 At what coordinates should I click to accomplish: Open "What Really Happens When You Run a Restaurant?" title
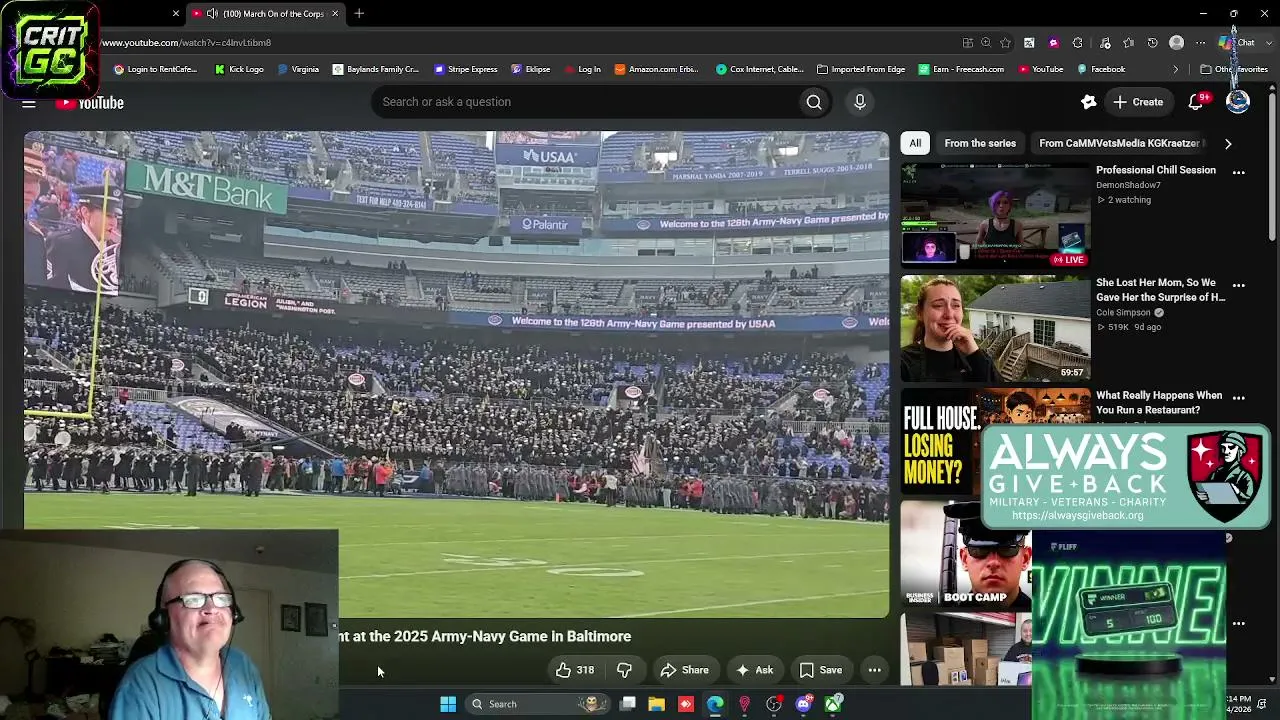(x=1159, y=403)
